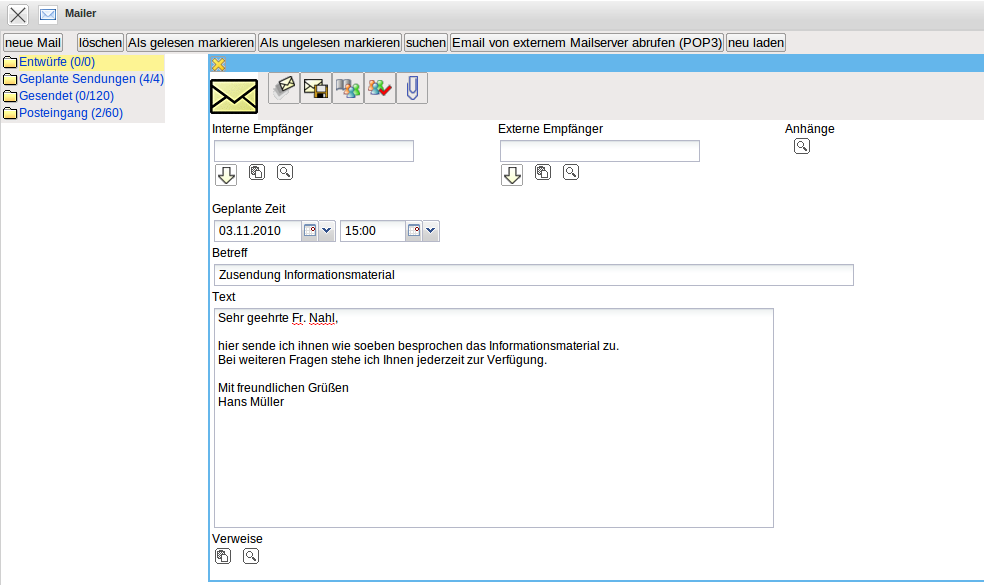Screen dimensions: 984x585
Task: Click the save mail (envelope with floppy disk) icon
Action: click(316, 88)
